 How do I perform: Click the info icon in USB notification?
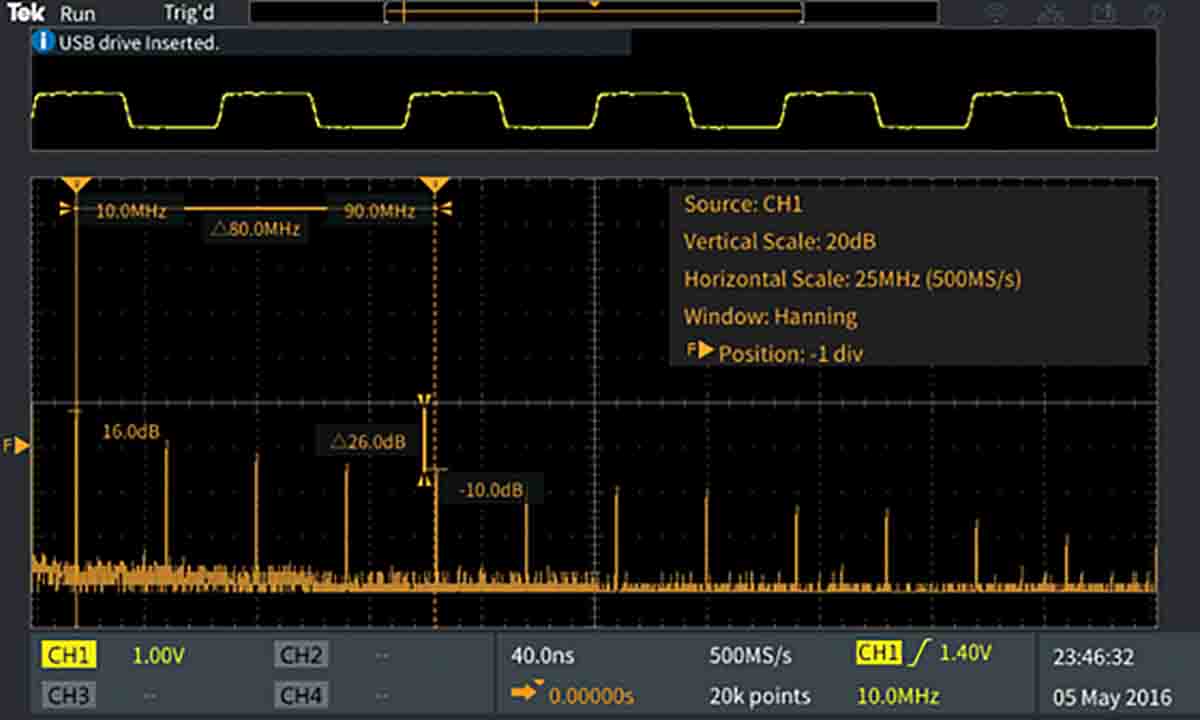point(43,43)
